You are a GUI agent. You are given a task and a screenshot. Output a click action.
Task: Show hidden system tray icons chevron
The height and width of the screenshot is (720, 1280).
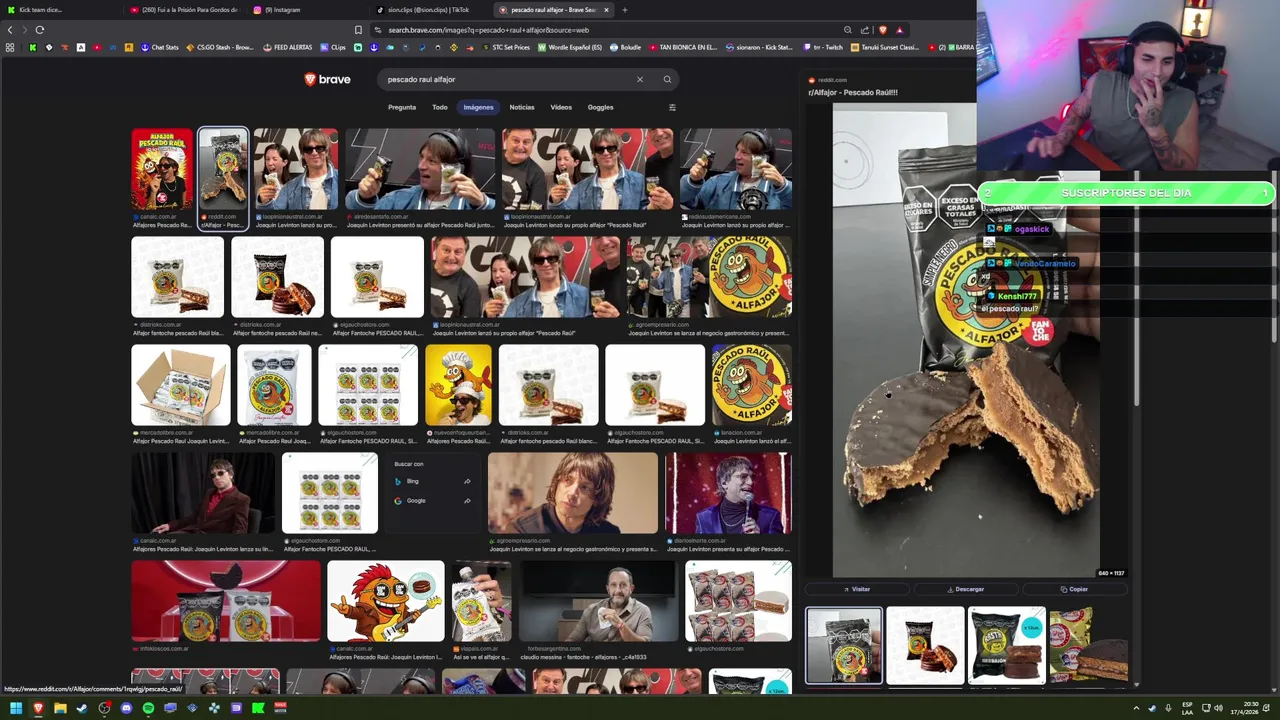point(1136,708)
